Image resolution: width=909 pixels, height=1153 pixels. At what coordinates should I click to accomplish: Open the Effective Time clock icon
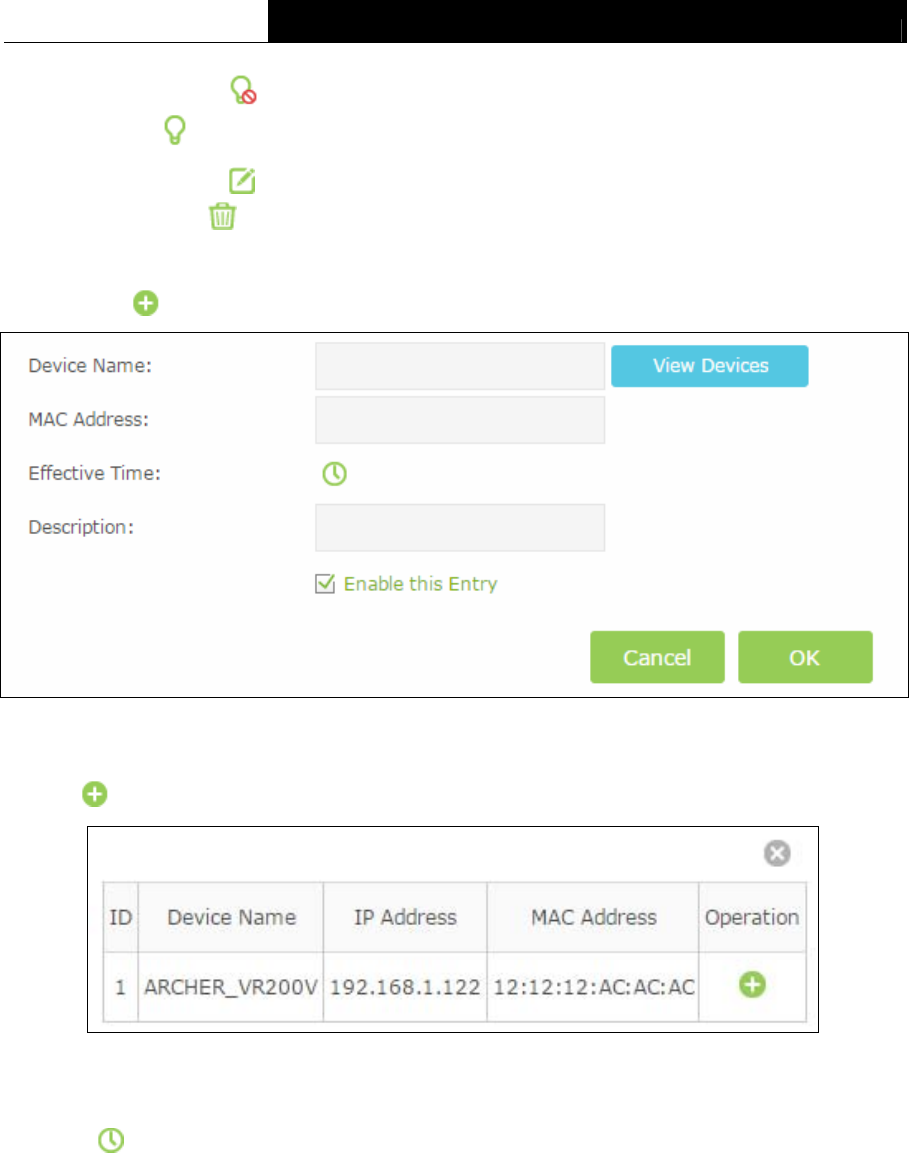click(x=335, y=474)
